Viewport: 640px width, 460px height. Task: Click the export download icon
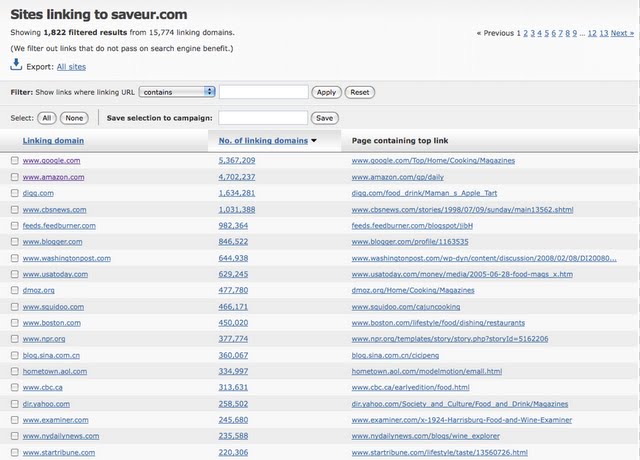[16, 64]
